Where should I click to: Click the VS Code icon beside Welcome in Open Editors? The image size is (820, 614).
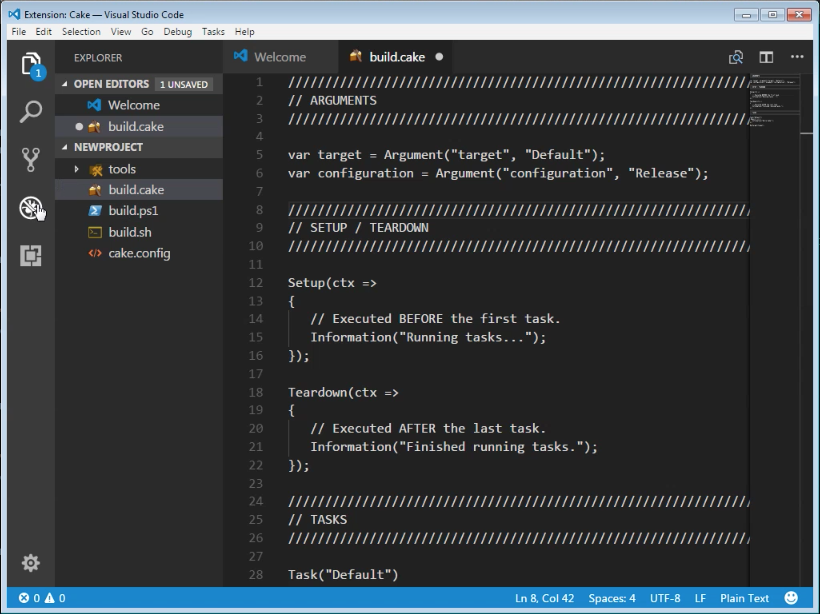pos(94,105)
